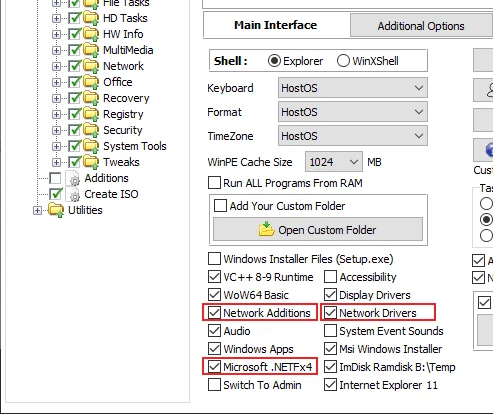Image resolution: width=493 pixels, height=414 pixels.
Task: Tick the Switch To Admin checkbox
Action: [214, 385]
